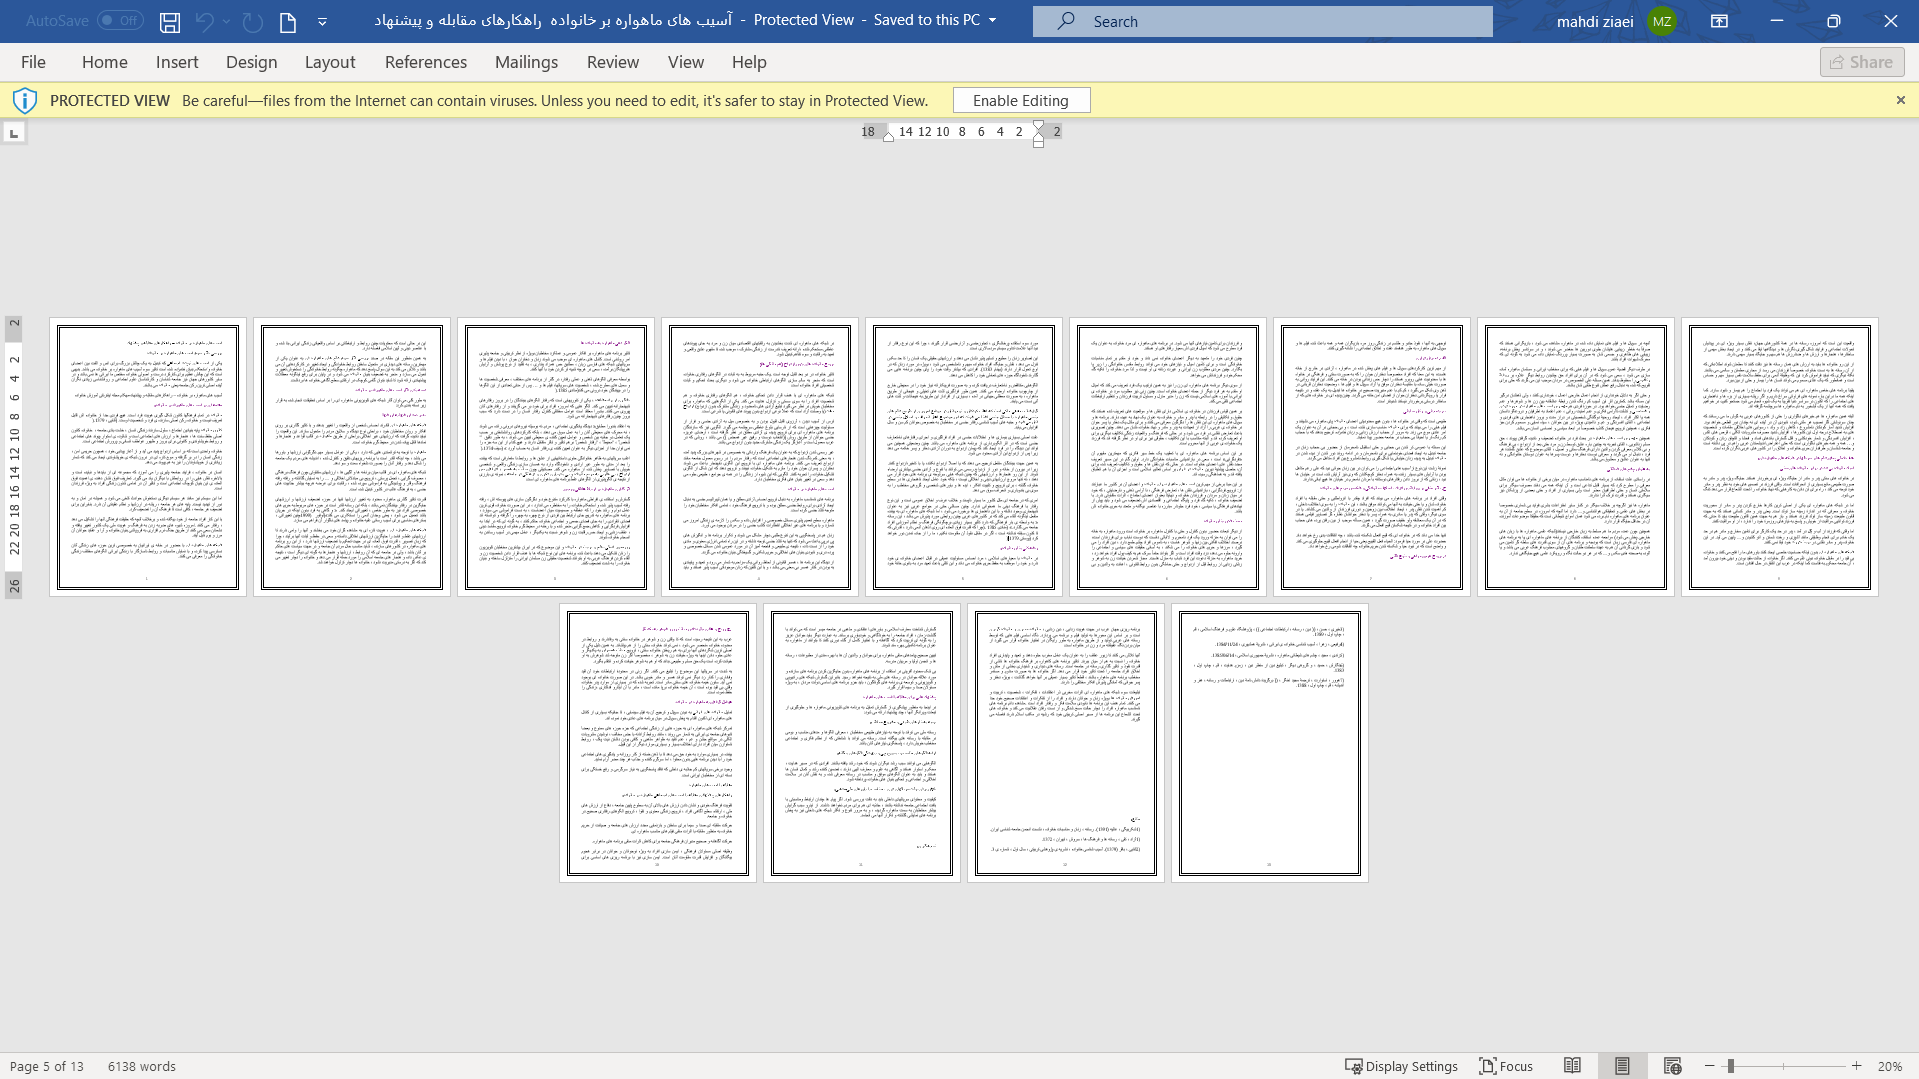Click the Share button
Viewport: 1919px width, 1079px height.
coord(1862,62)
